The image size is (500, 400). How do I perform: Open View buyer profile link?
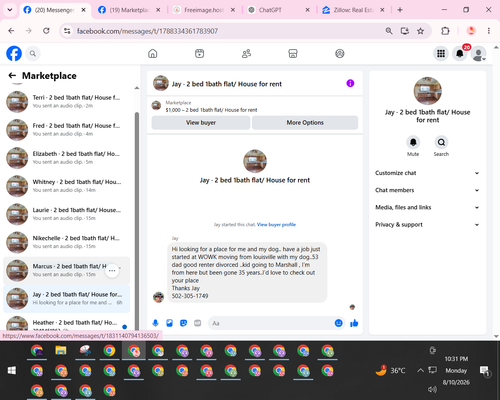click(276, 225)
